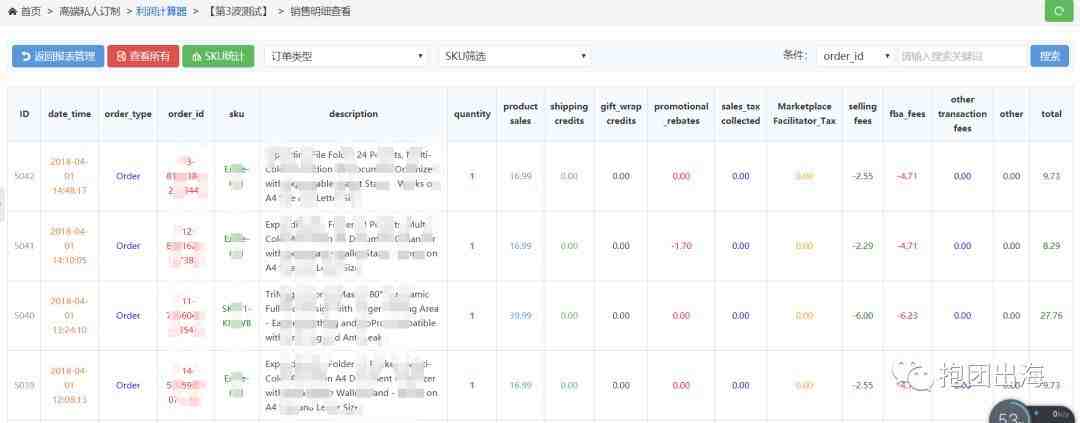The image size is (1080, 423).
Task: Open the order_id condition dropdown
Action: click(x=855, y=56)
